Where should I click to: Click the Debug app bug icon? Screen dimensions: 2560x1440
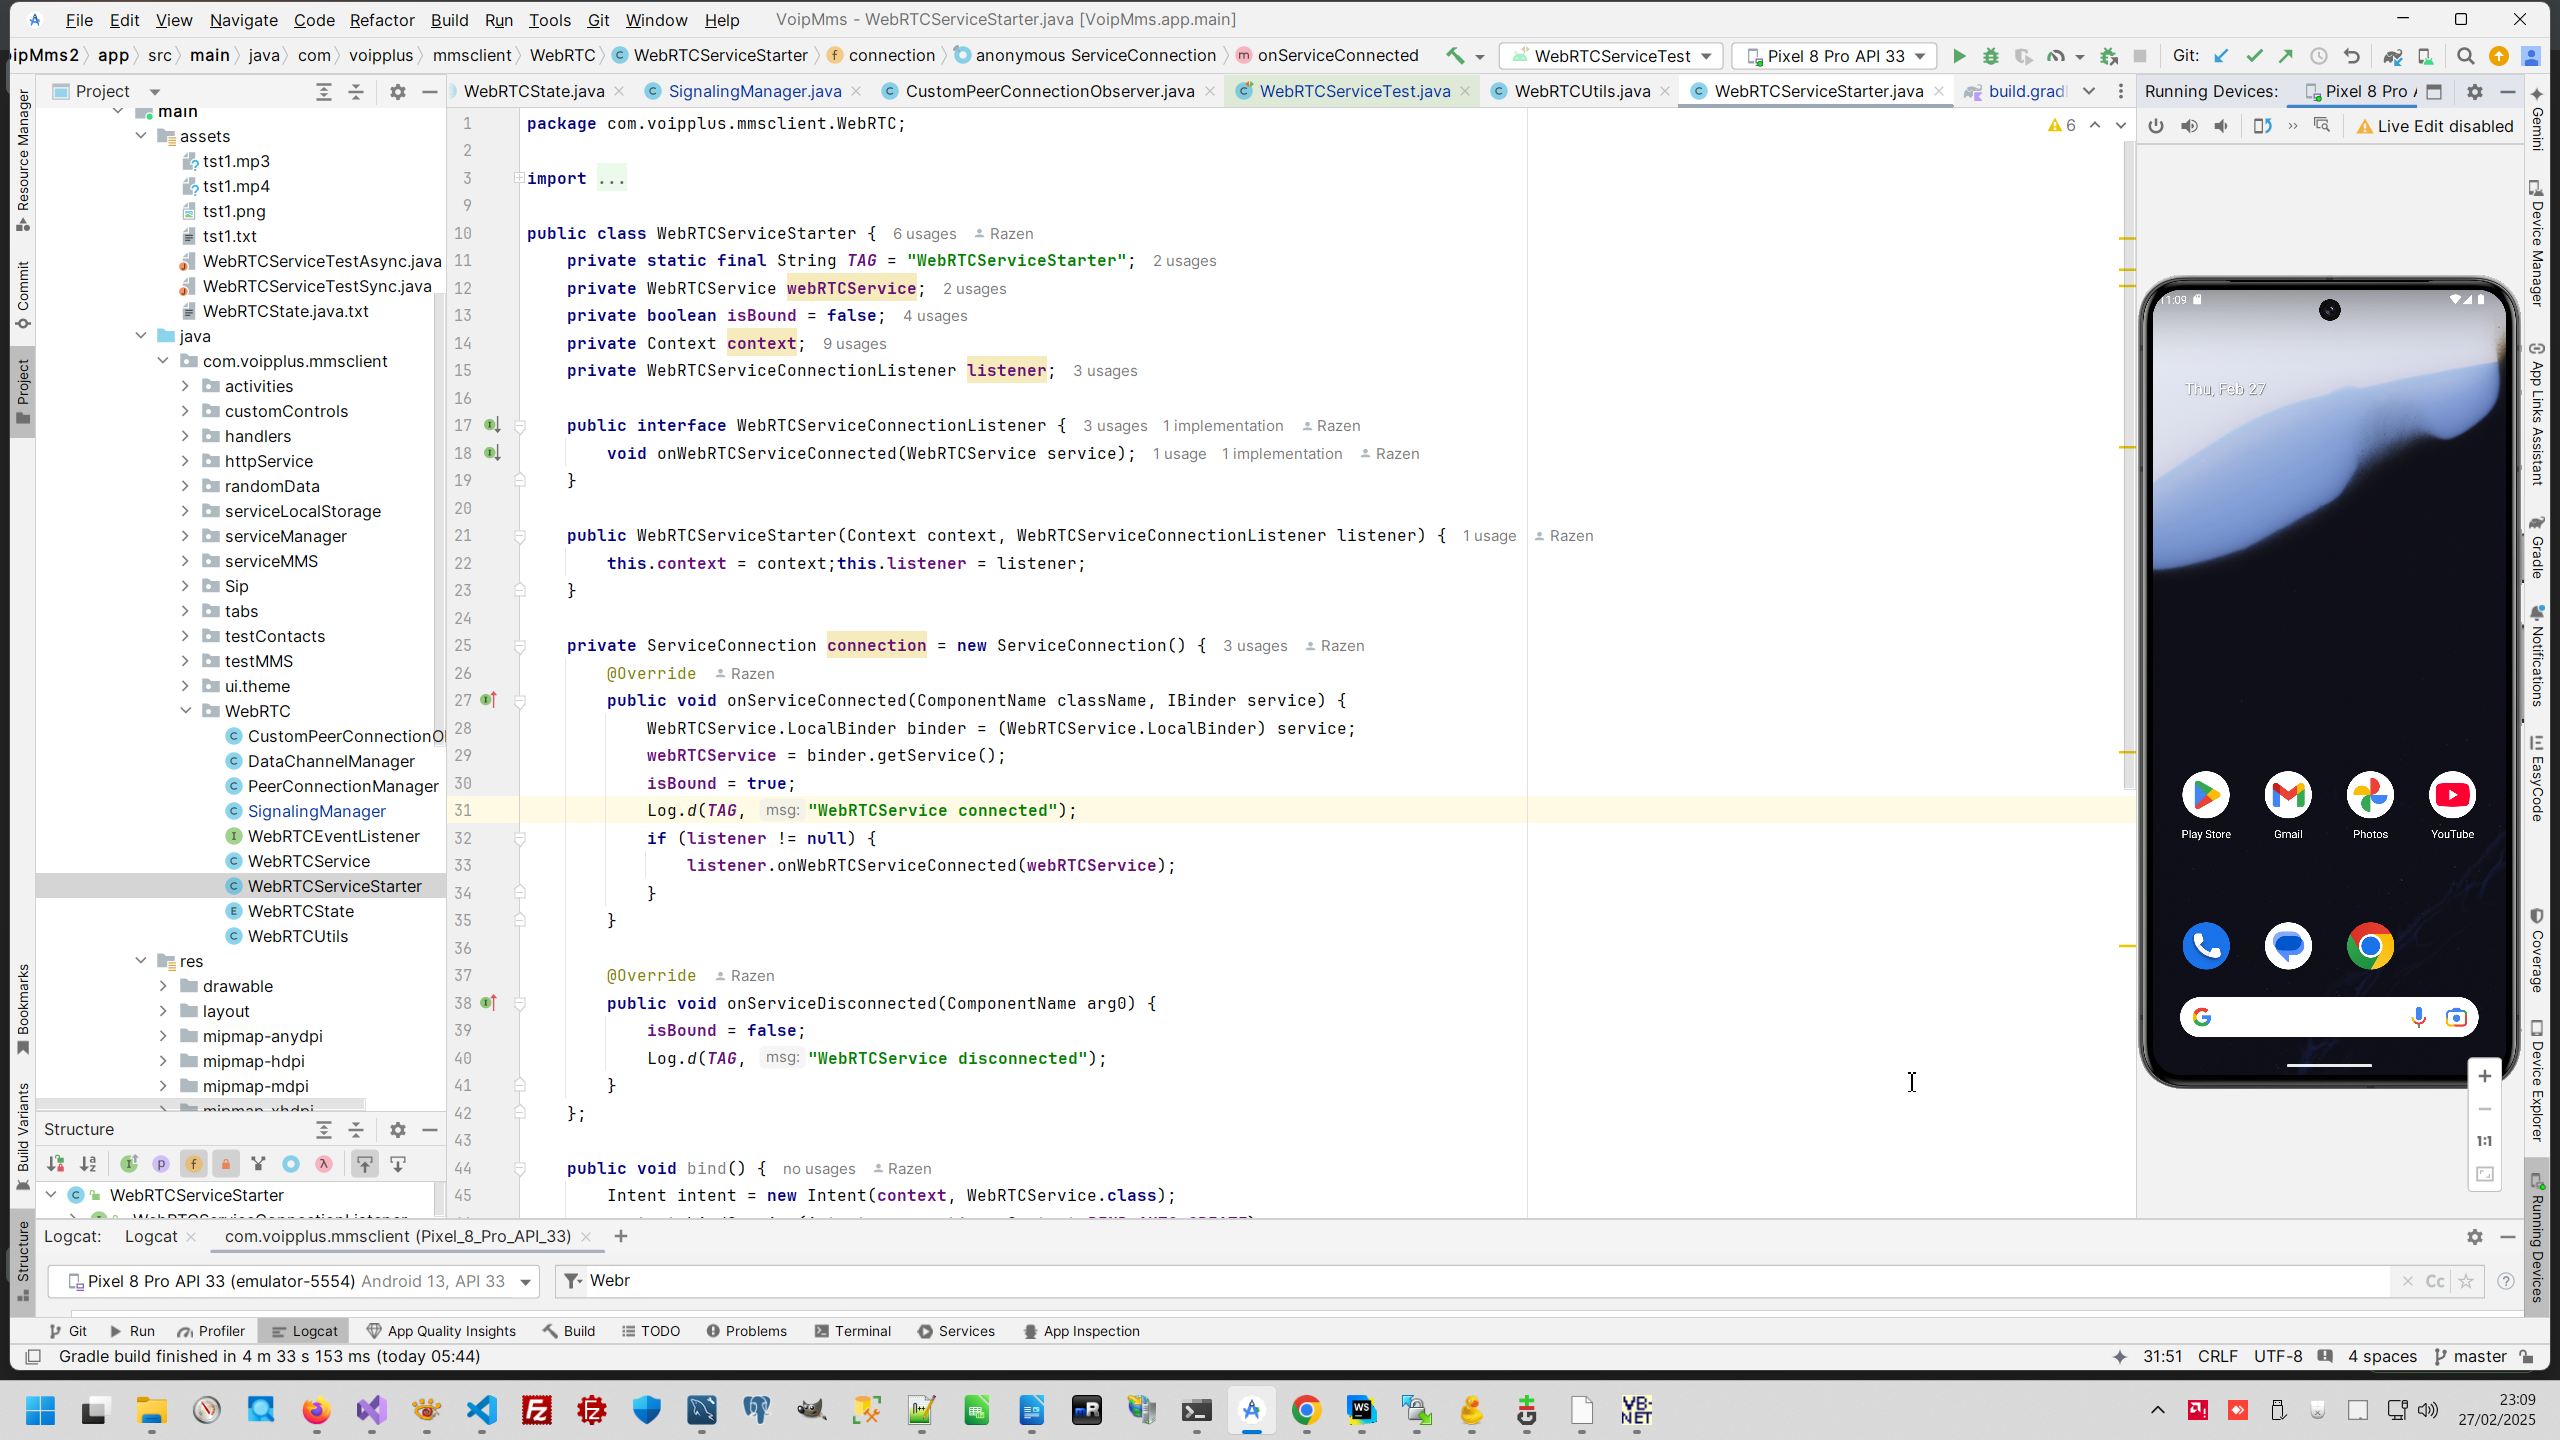[1990, 56]
